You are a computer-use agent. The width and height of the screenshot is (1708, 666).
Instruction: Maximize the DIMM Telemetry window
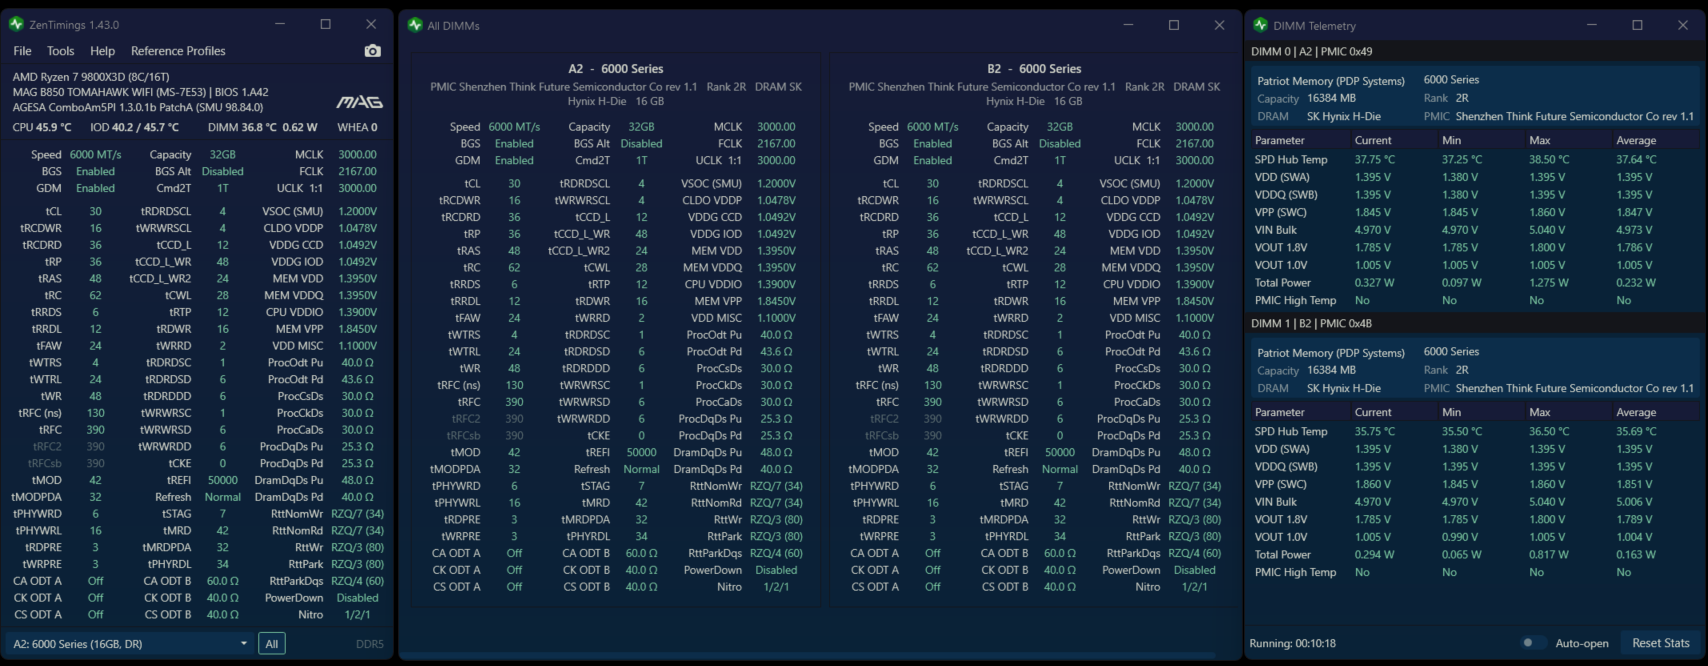pos(1637,25)
